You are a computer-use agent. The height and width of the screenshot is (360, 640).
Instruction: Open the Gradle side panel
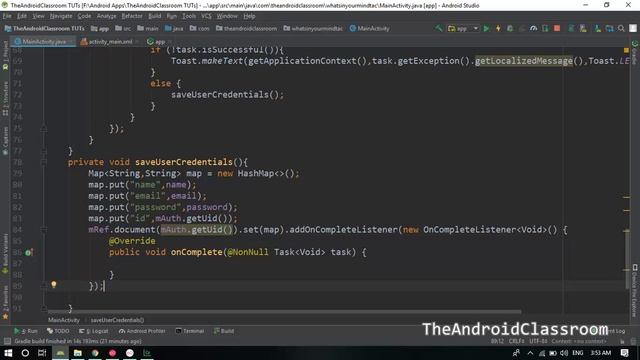coord(635,51)
